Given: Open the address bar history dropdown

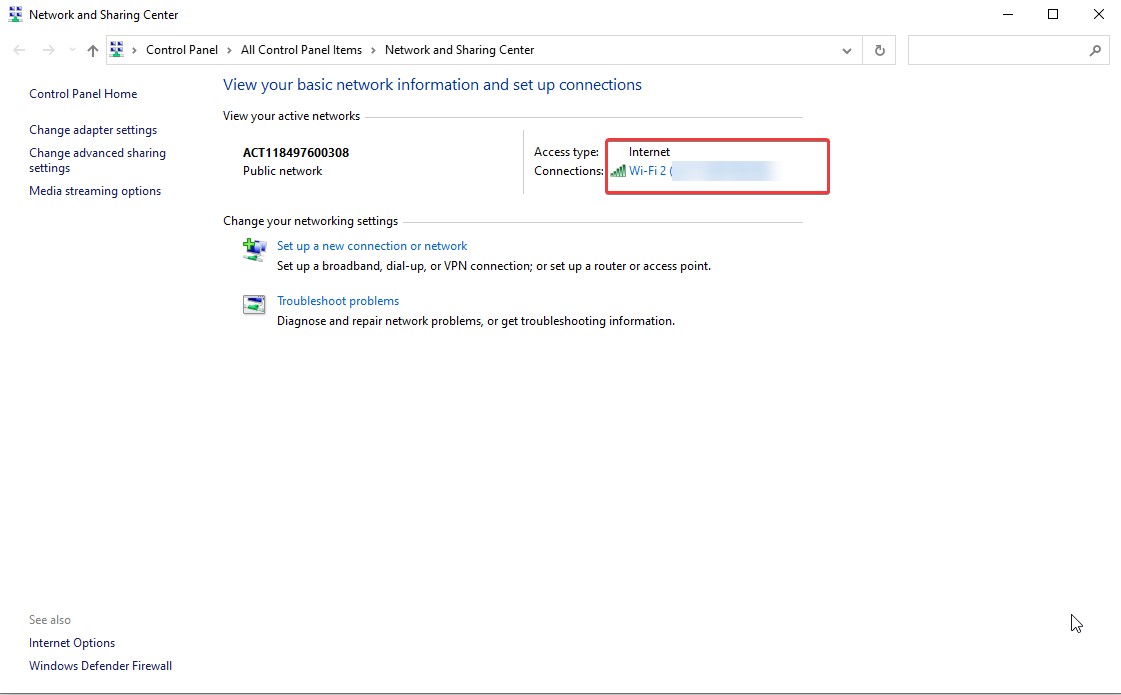Looking at the screenshot, I should coord(847,49).
